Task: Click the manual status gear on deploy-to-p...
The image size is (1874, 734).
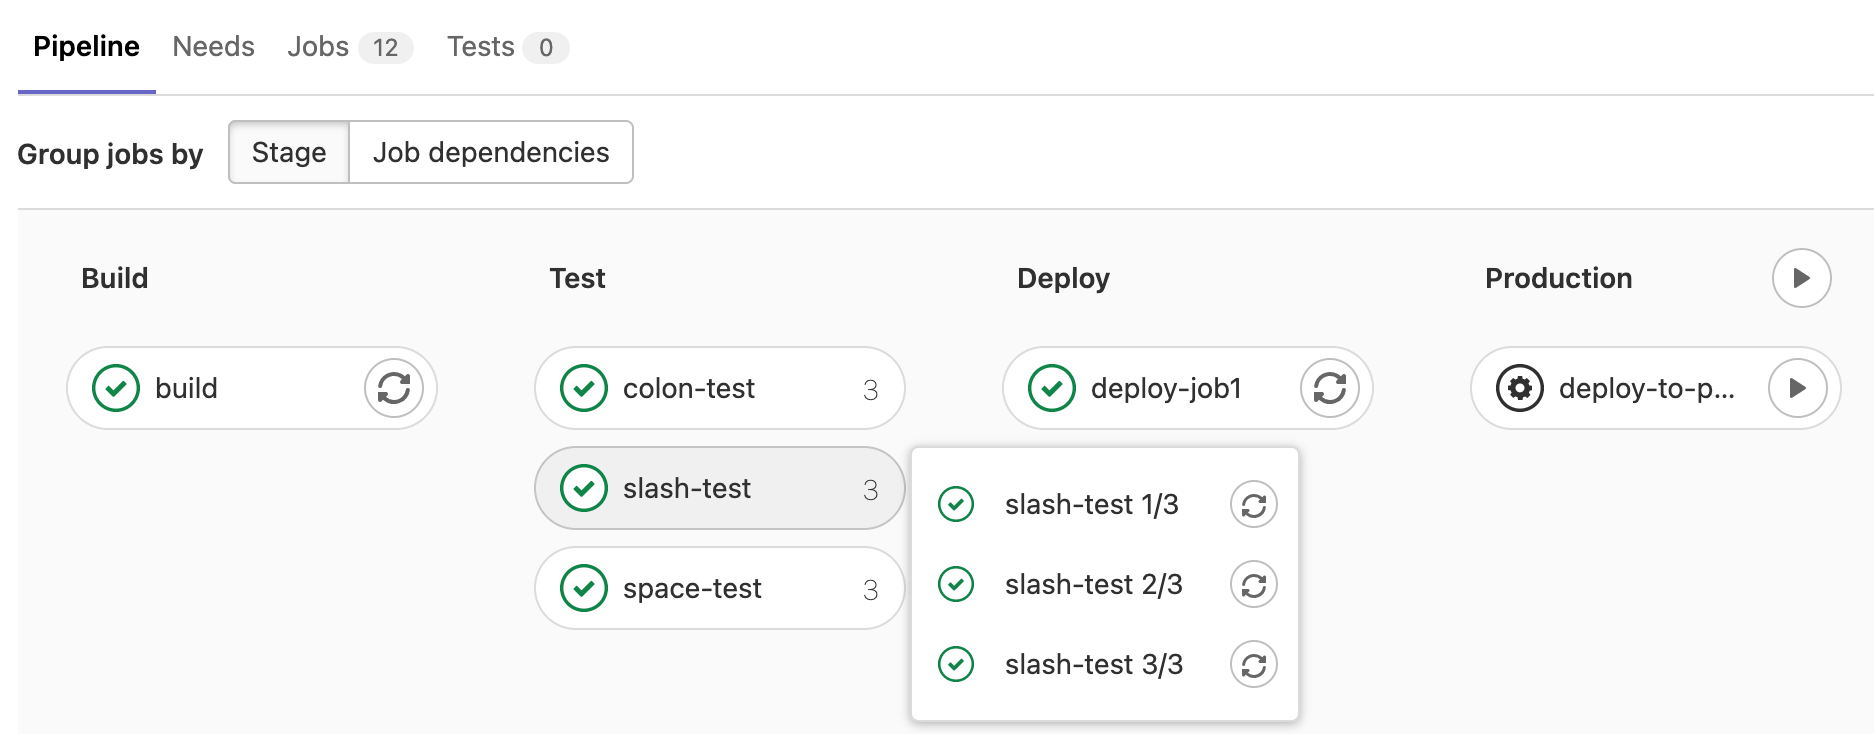Action: [x=1519, y=388]
